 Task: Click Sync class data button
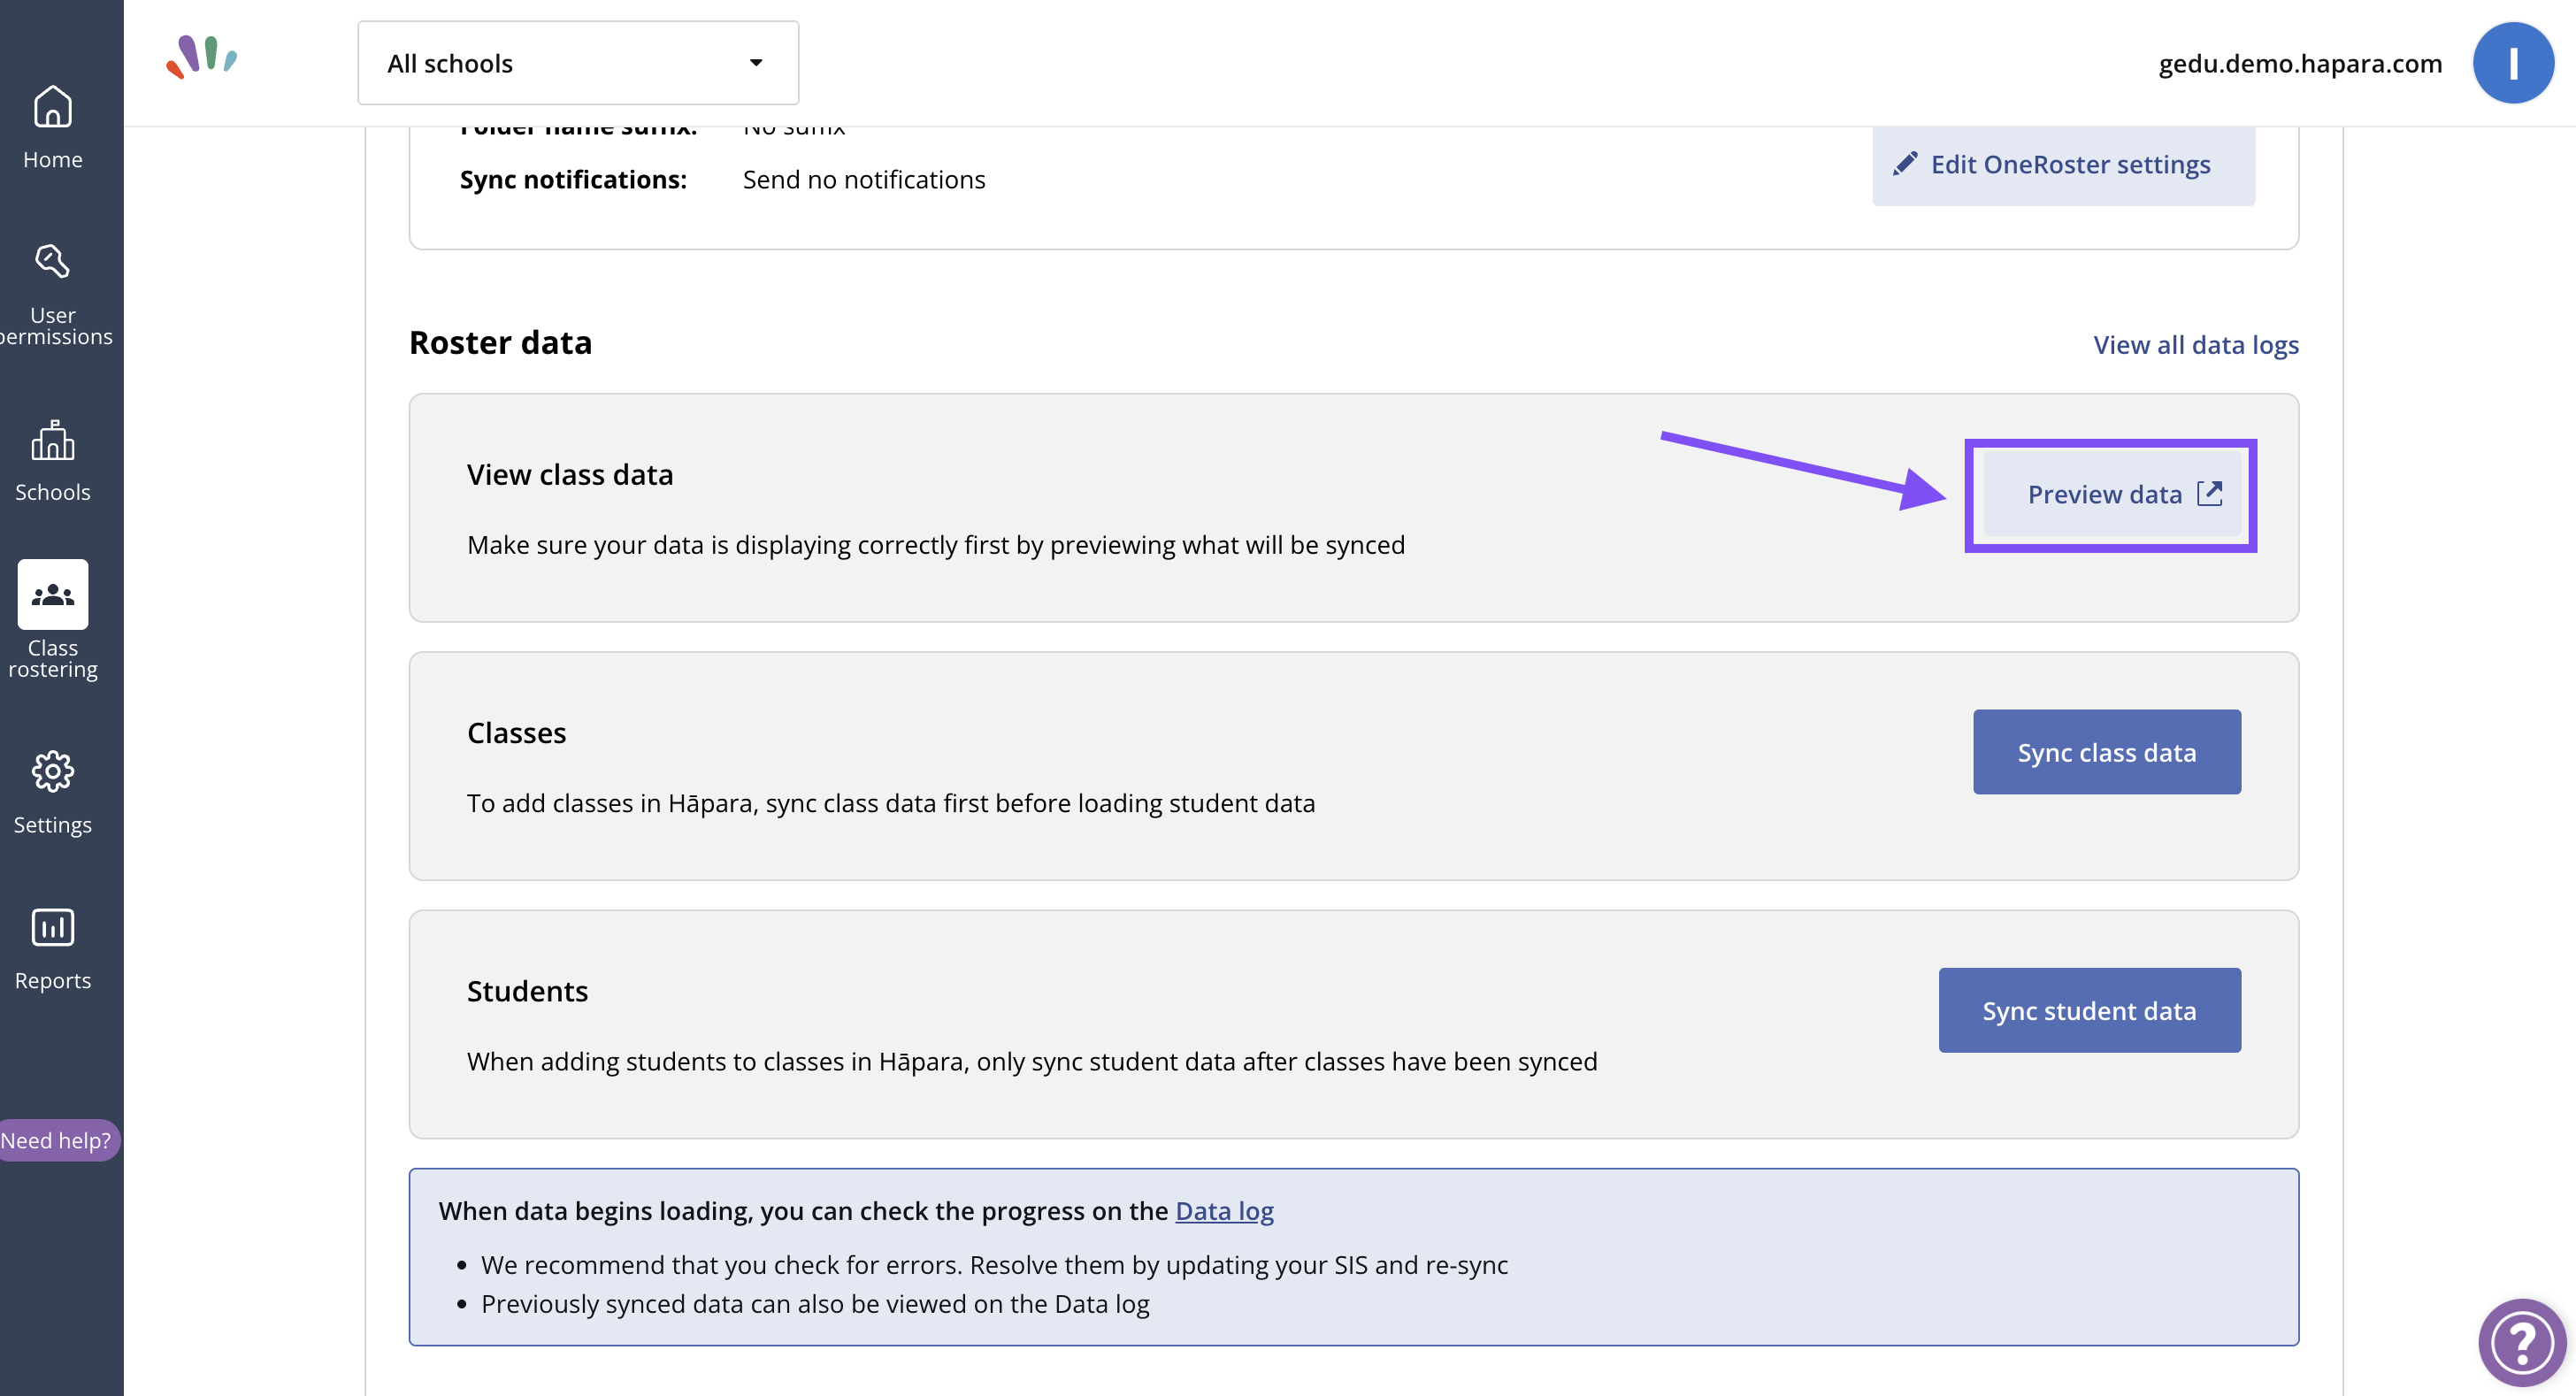[2106, 752]
